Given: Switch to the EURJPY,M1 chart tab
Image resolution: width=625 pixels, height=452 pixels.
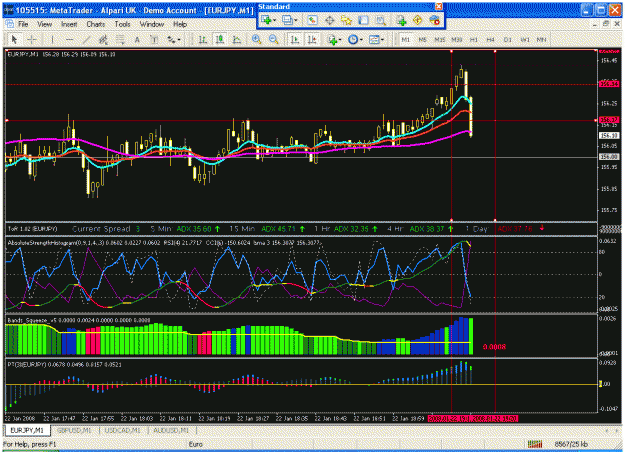Looking at the screenshot, I should point(27,430).
